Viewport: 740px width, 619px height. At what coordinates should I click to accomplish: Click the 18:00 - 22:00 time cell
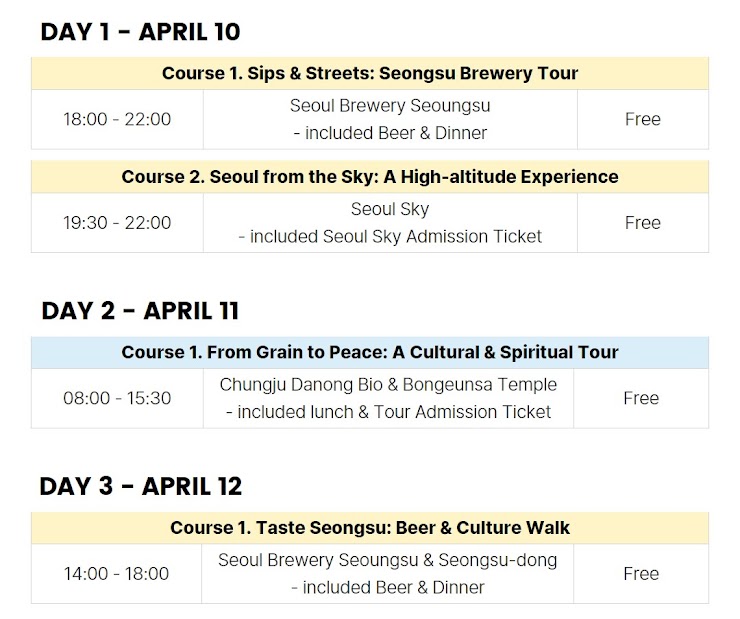pos(117,119)
